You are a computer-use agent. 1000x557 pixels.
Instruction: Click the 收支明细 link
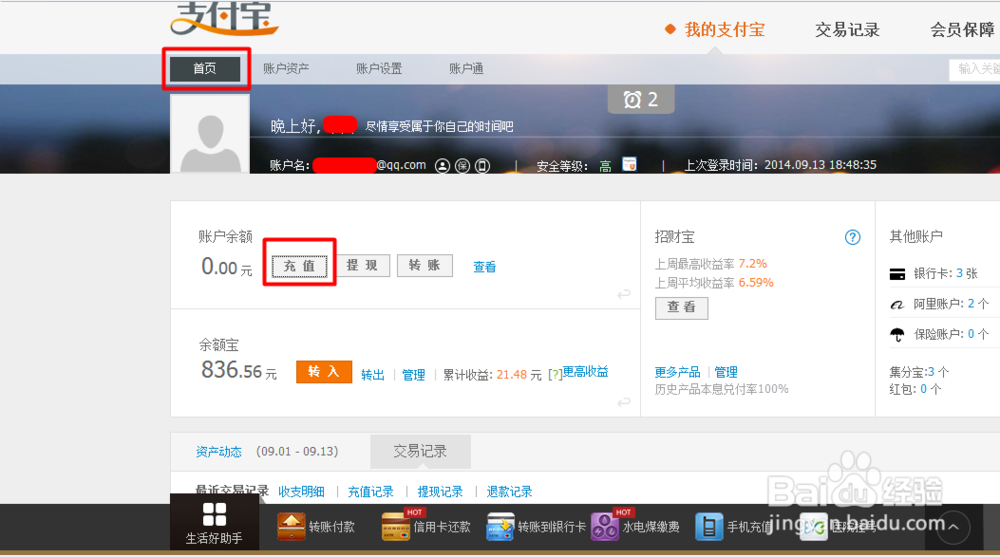click(x=301, y=492)
